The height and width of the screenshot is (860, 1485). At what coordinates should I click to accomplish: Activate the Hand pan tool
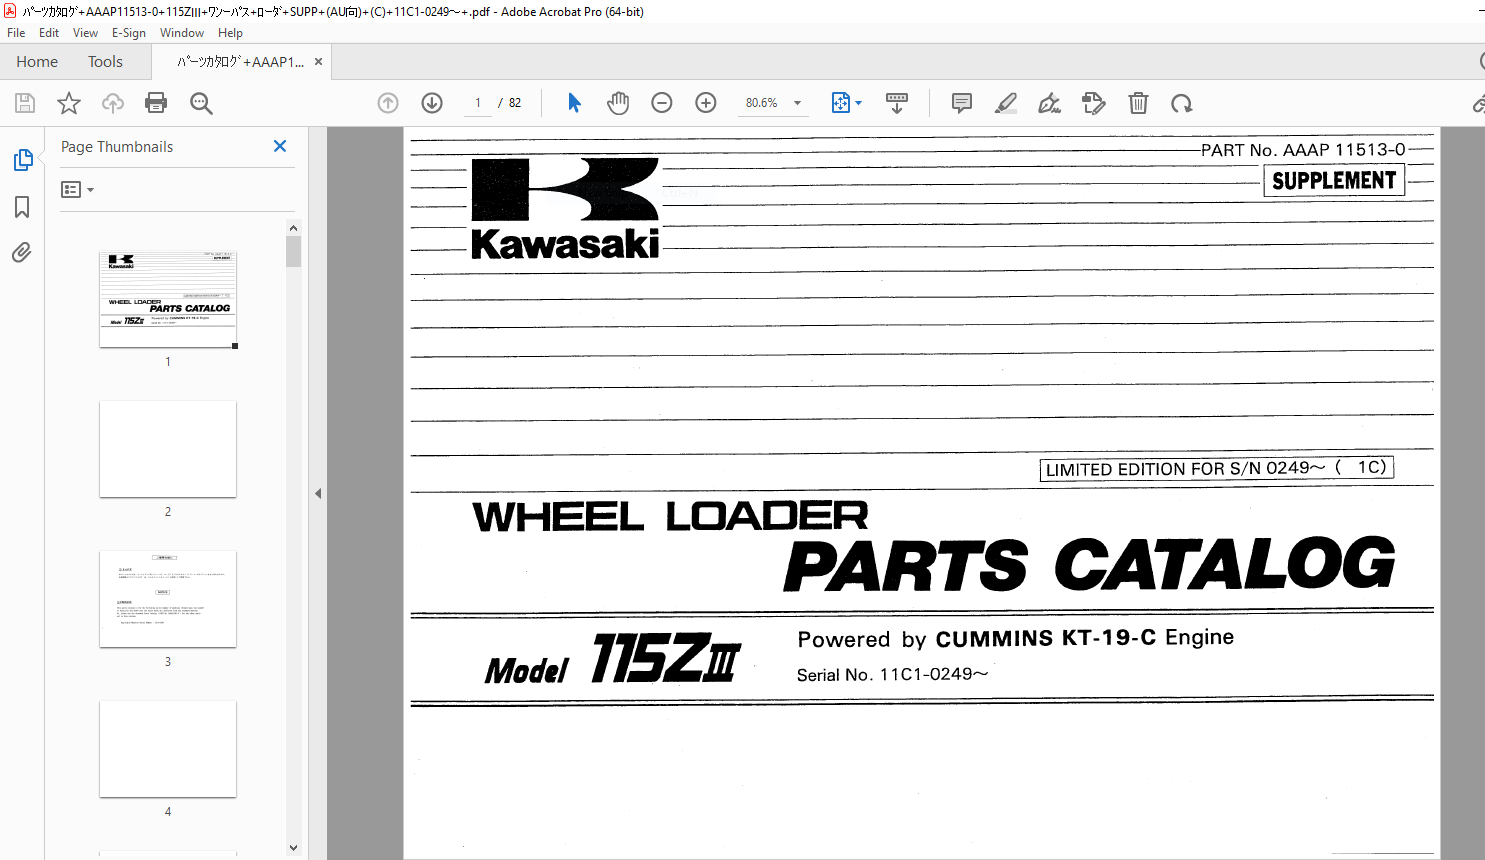click(x=618, y=103)
